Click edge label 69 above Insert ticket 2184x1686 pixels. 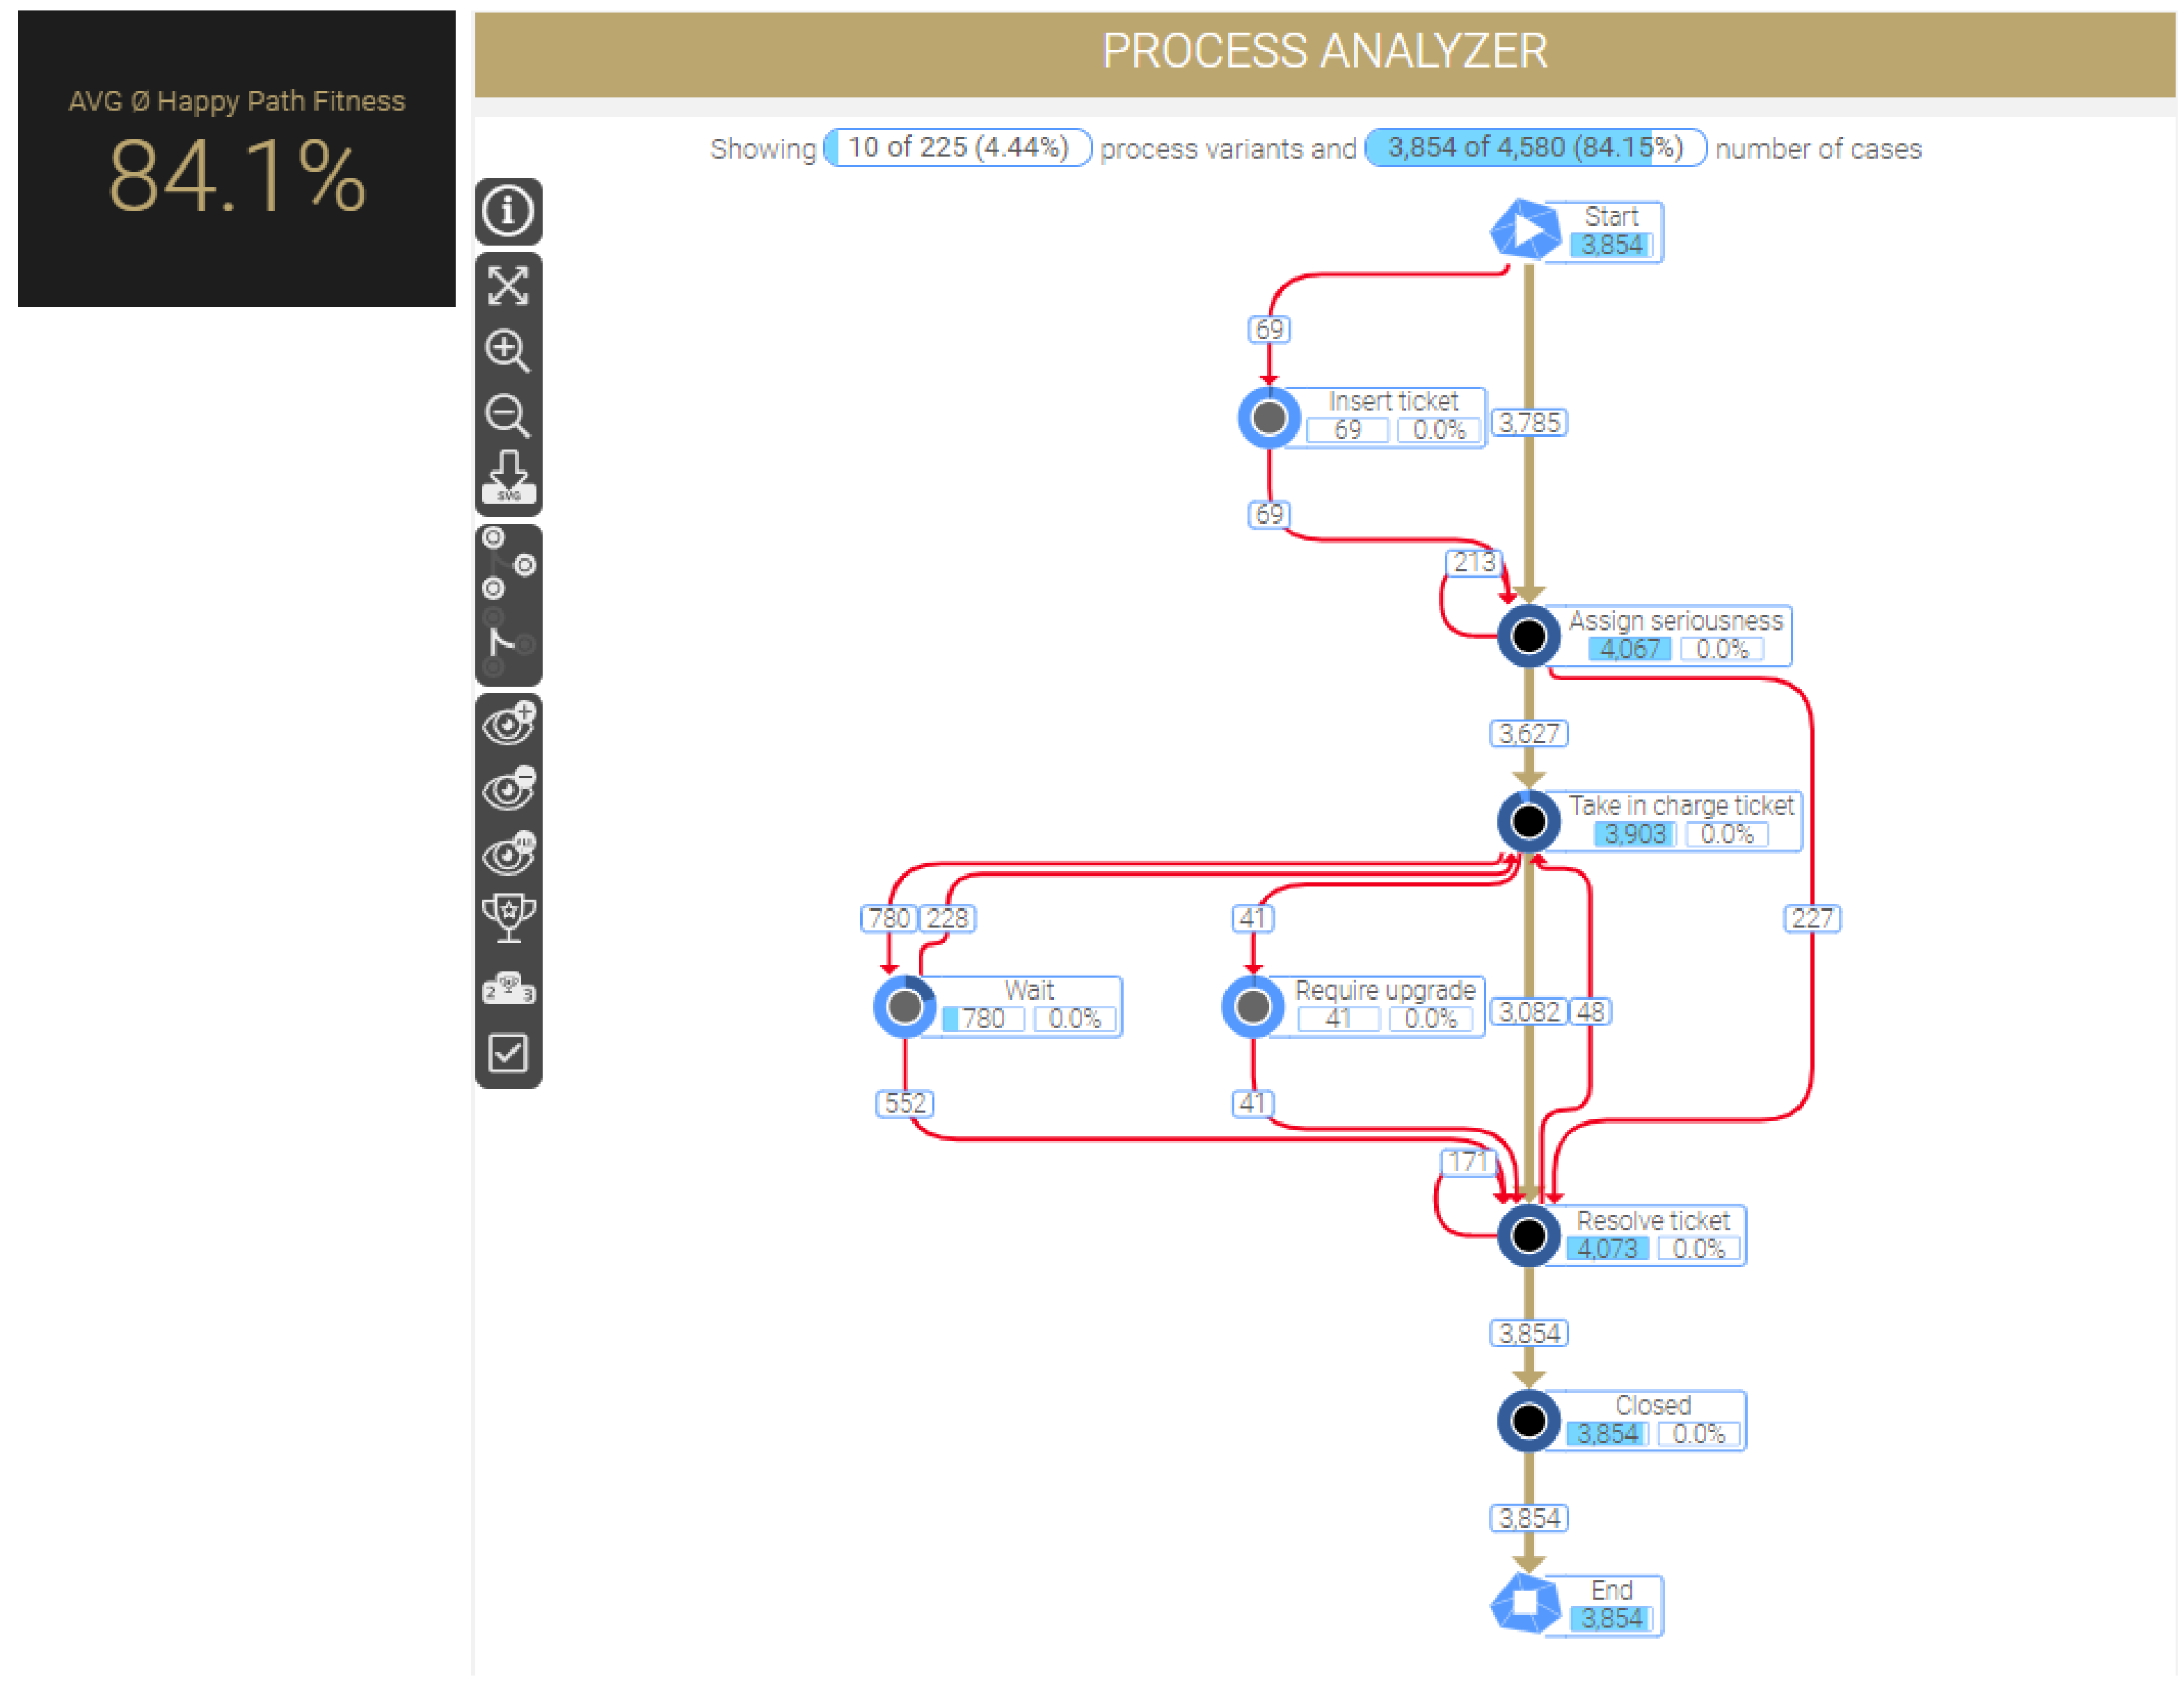click(x=1269, y=330)
